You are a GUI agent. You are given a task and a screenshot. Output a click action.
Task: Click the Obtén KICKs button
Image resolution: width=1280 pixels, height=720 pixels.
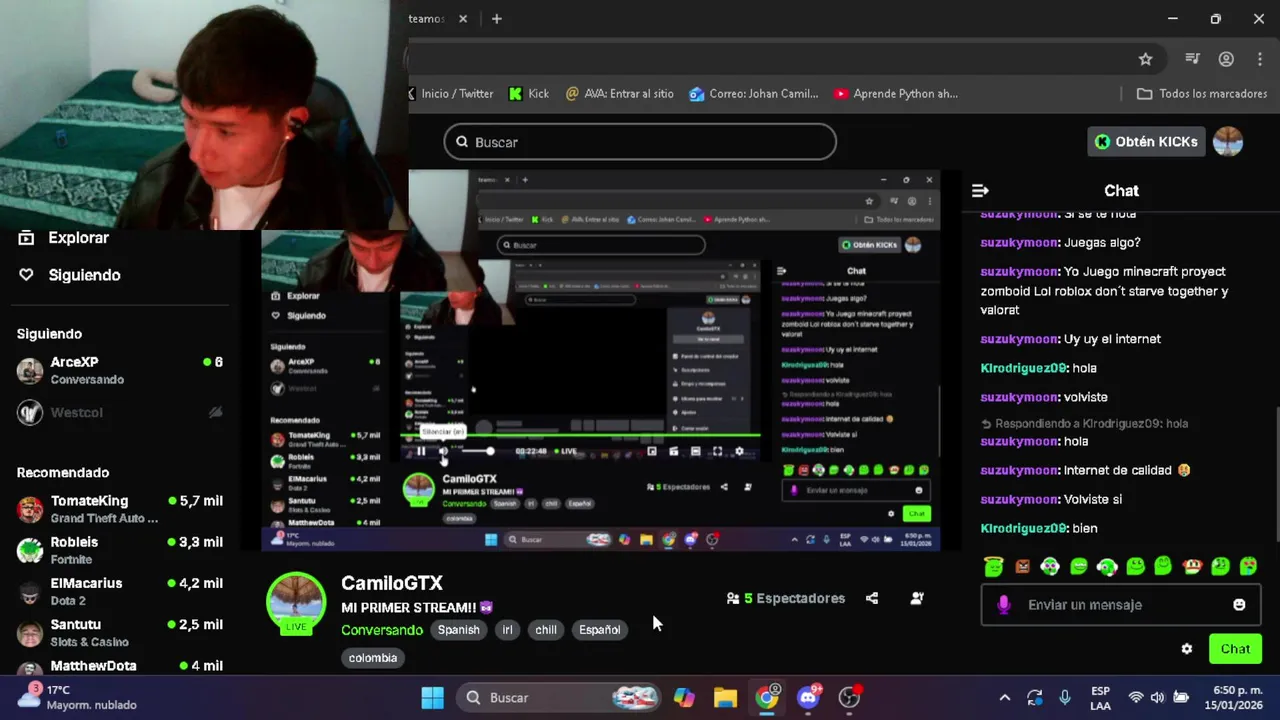1146,142
